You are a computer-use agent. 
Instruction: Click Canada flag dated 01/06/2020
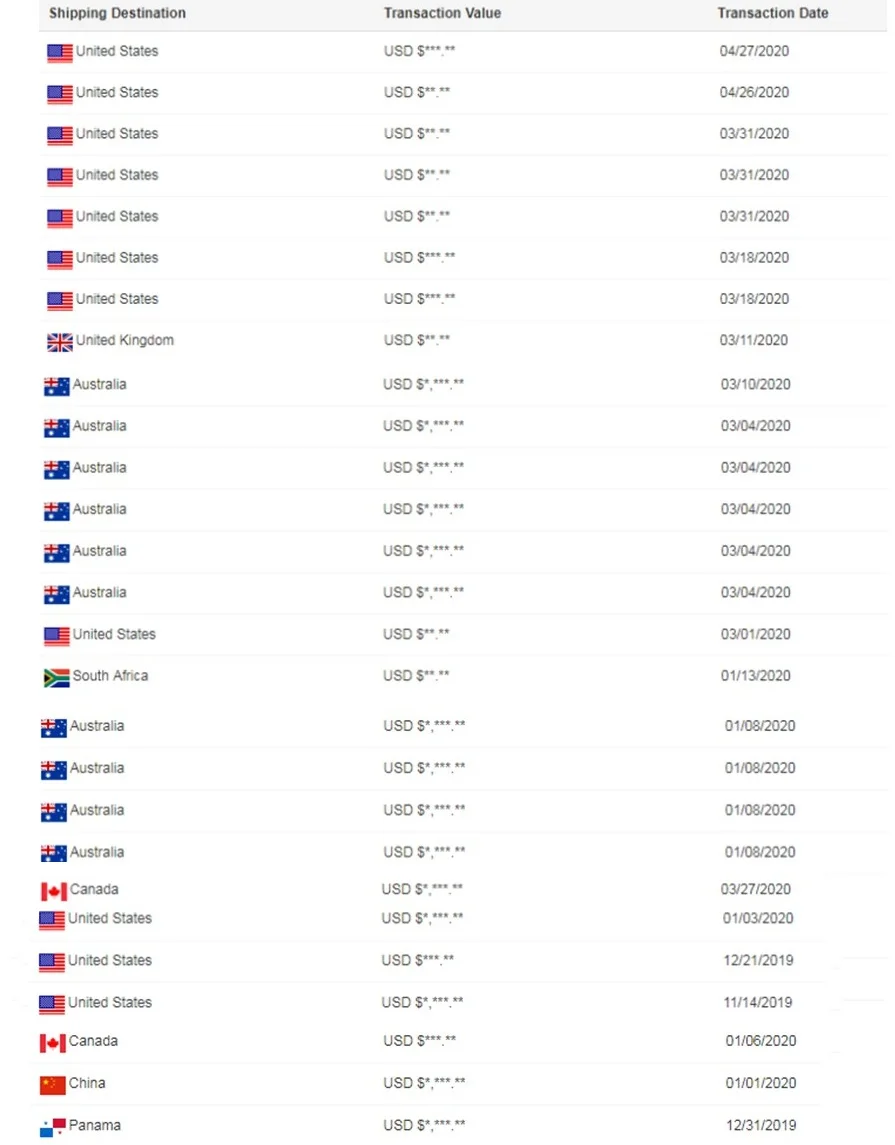tap(53, 1043)
